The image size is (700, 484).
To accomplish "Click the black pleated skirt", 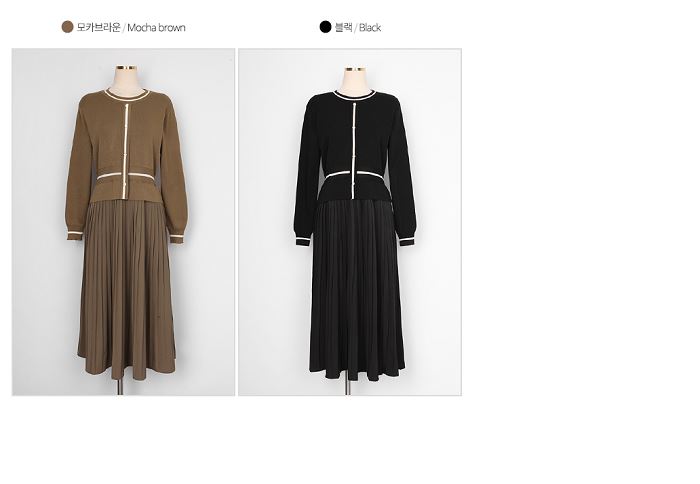I will point(357,290).
